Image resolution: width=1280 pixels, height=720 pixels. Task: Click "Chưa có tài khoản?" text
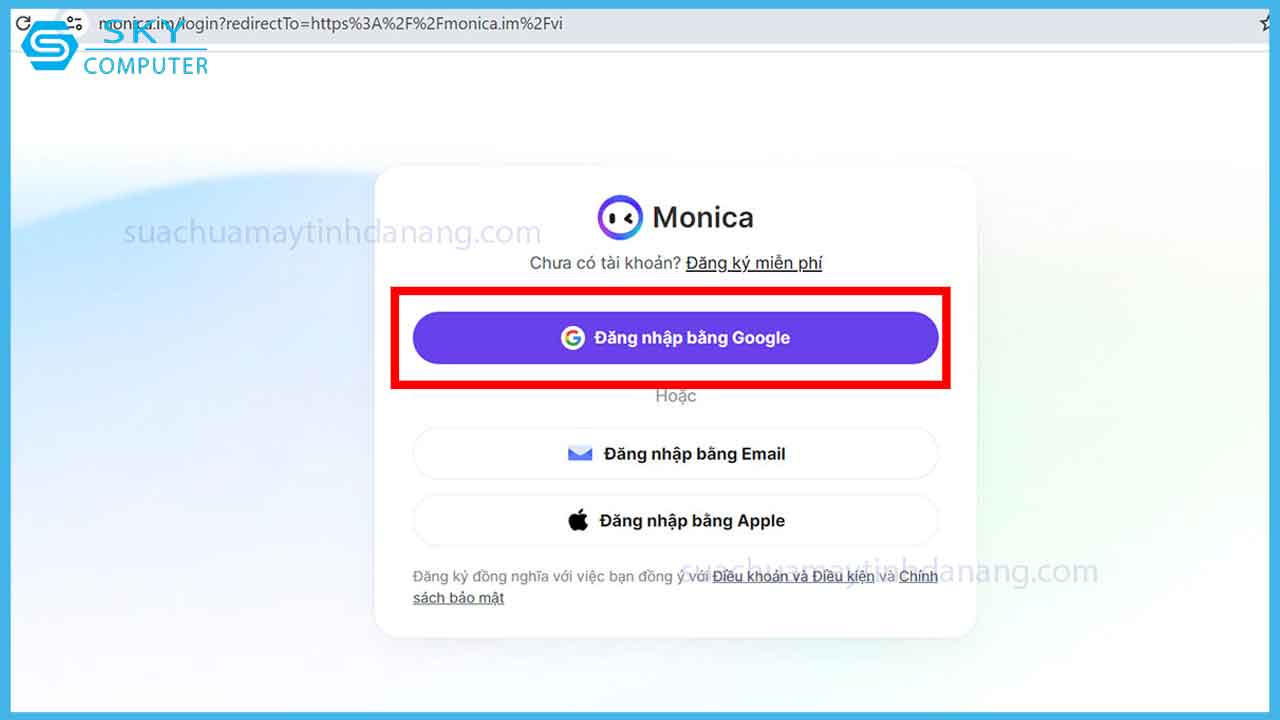pyautogui.click(x=605, y=263)
